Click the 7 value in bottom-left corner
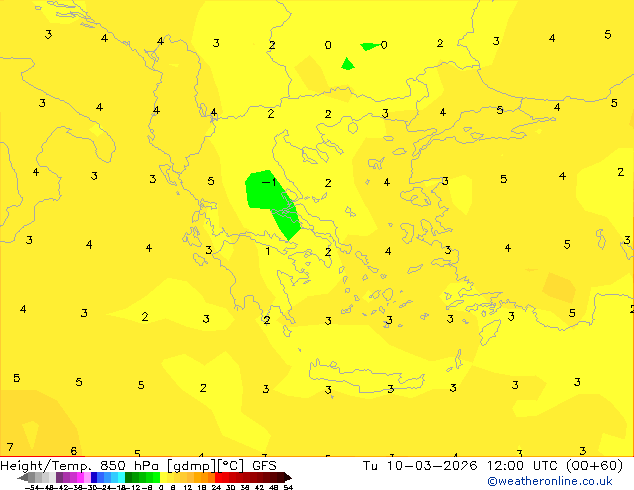Screen dimensions: 634x490 click(10, 447)
